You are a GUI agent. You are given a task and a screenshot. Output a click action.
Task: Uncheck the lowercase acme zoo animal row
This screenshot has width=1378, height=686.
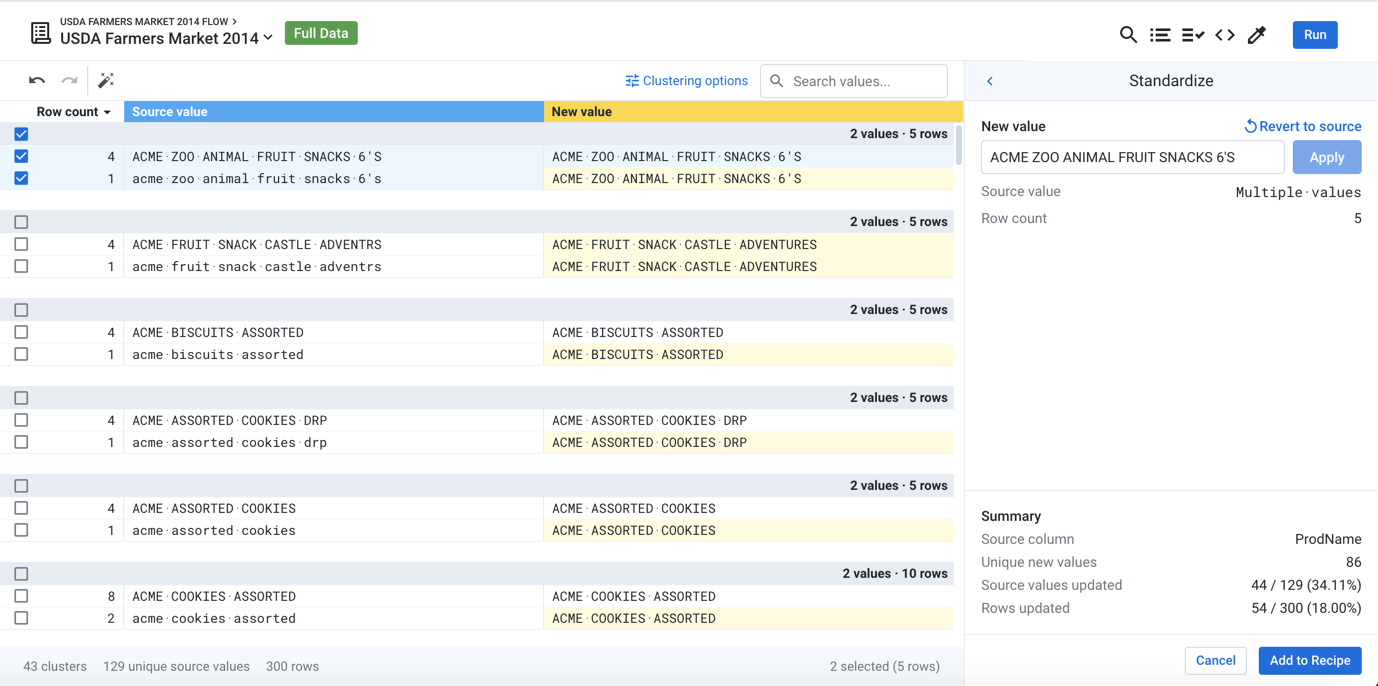tap(21, 178)
